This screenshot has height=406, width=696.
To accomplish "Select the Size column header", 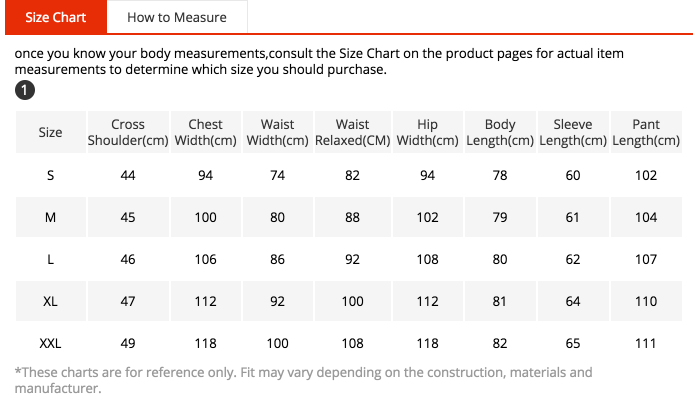I will (x=50, y=133).
